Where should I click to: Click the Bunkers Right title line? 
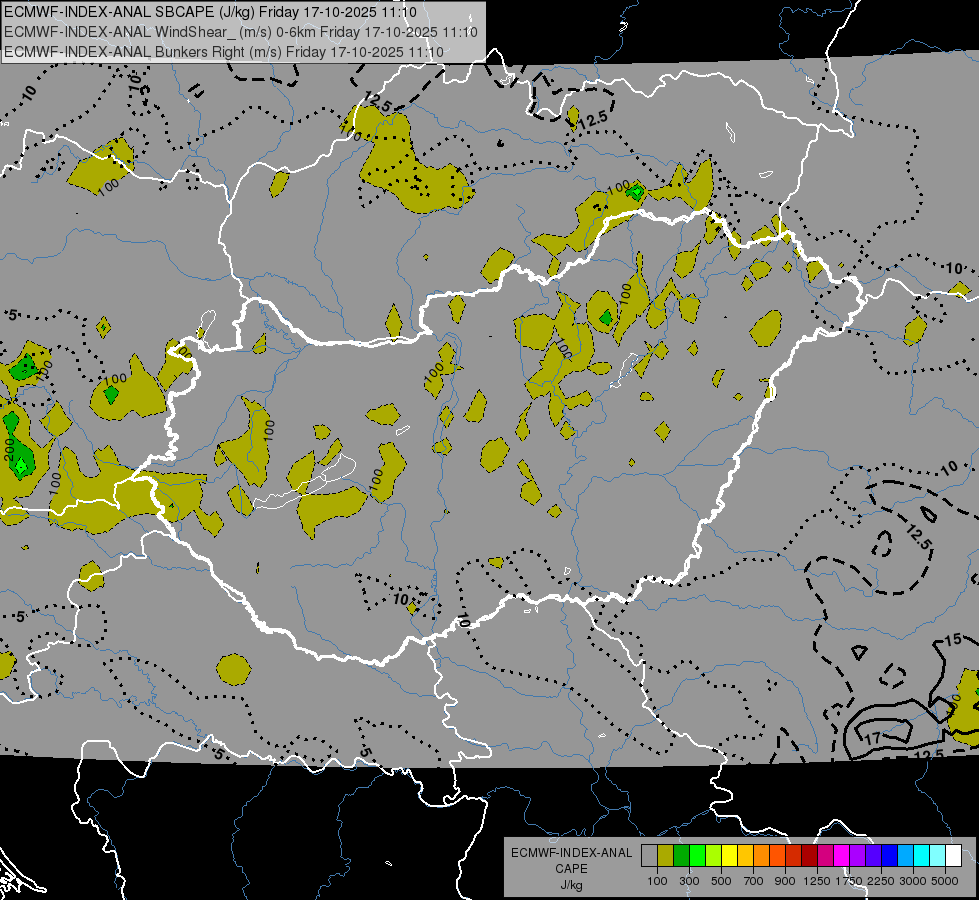click(x=224, y=52)
